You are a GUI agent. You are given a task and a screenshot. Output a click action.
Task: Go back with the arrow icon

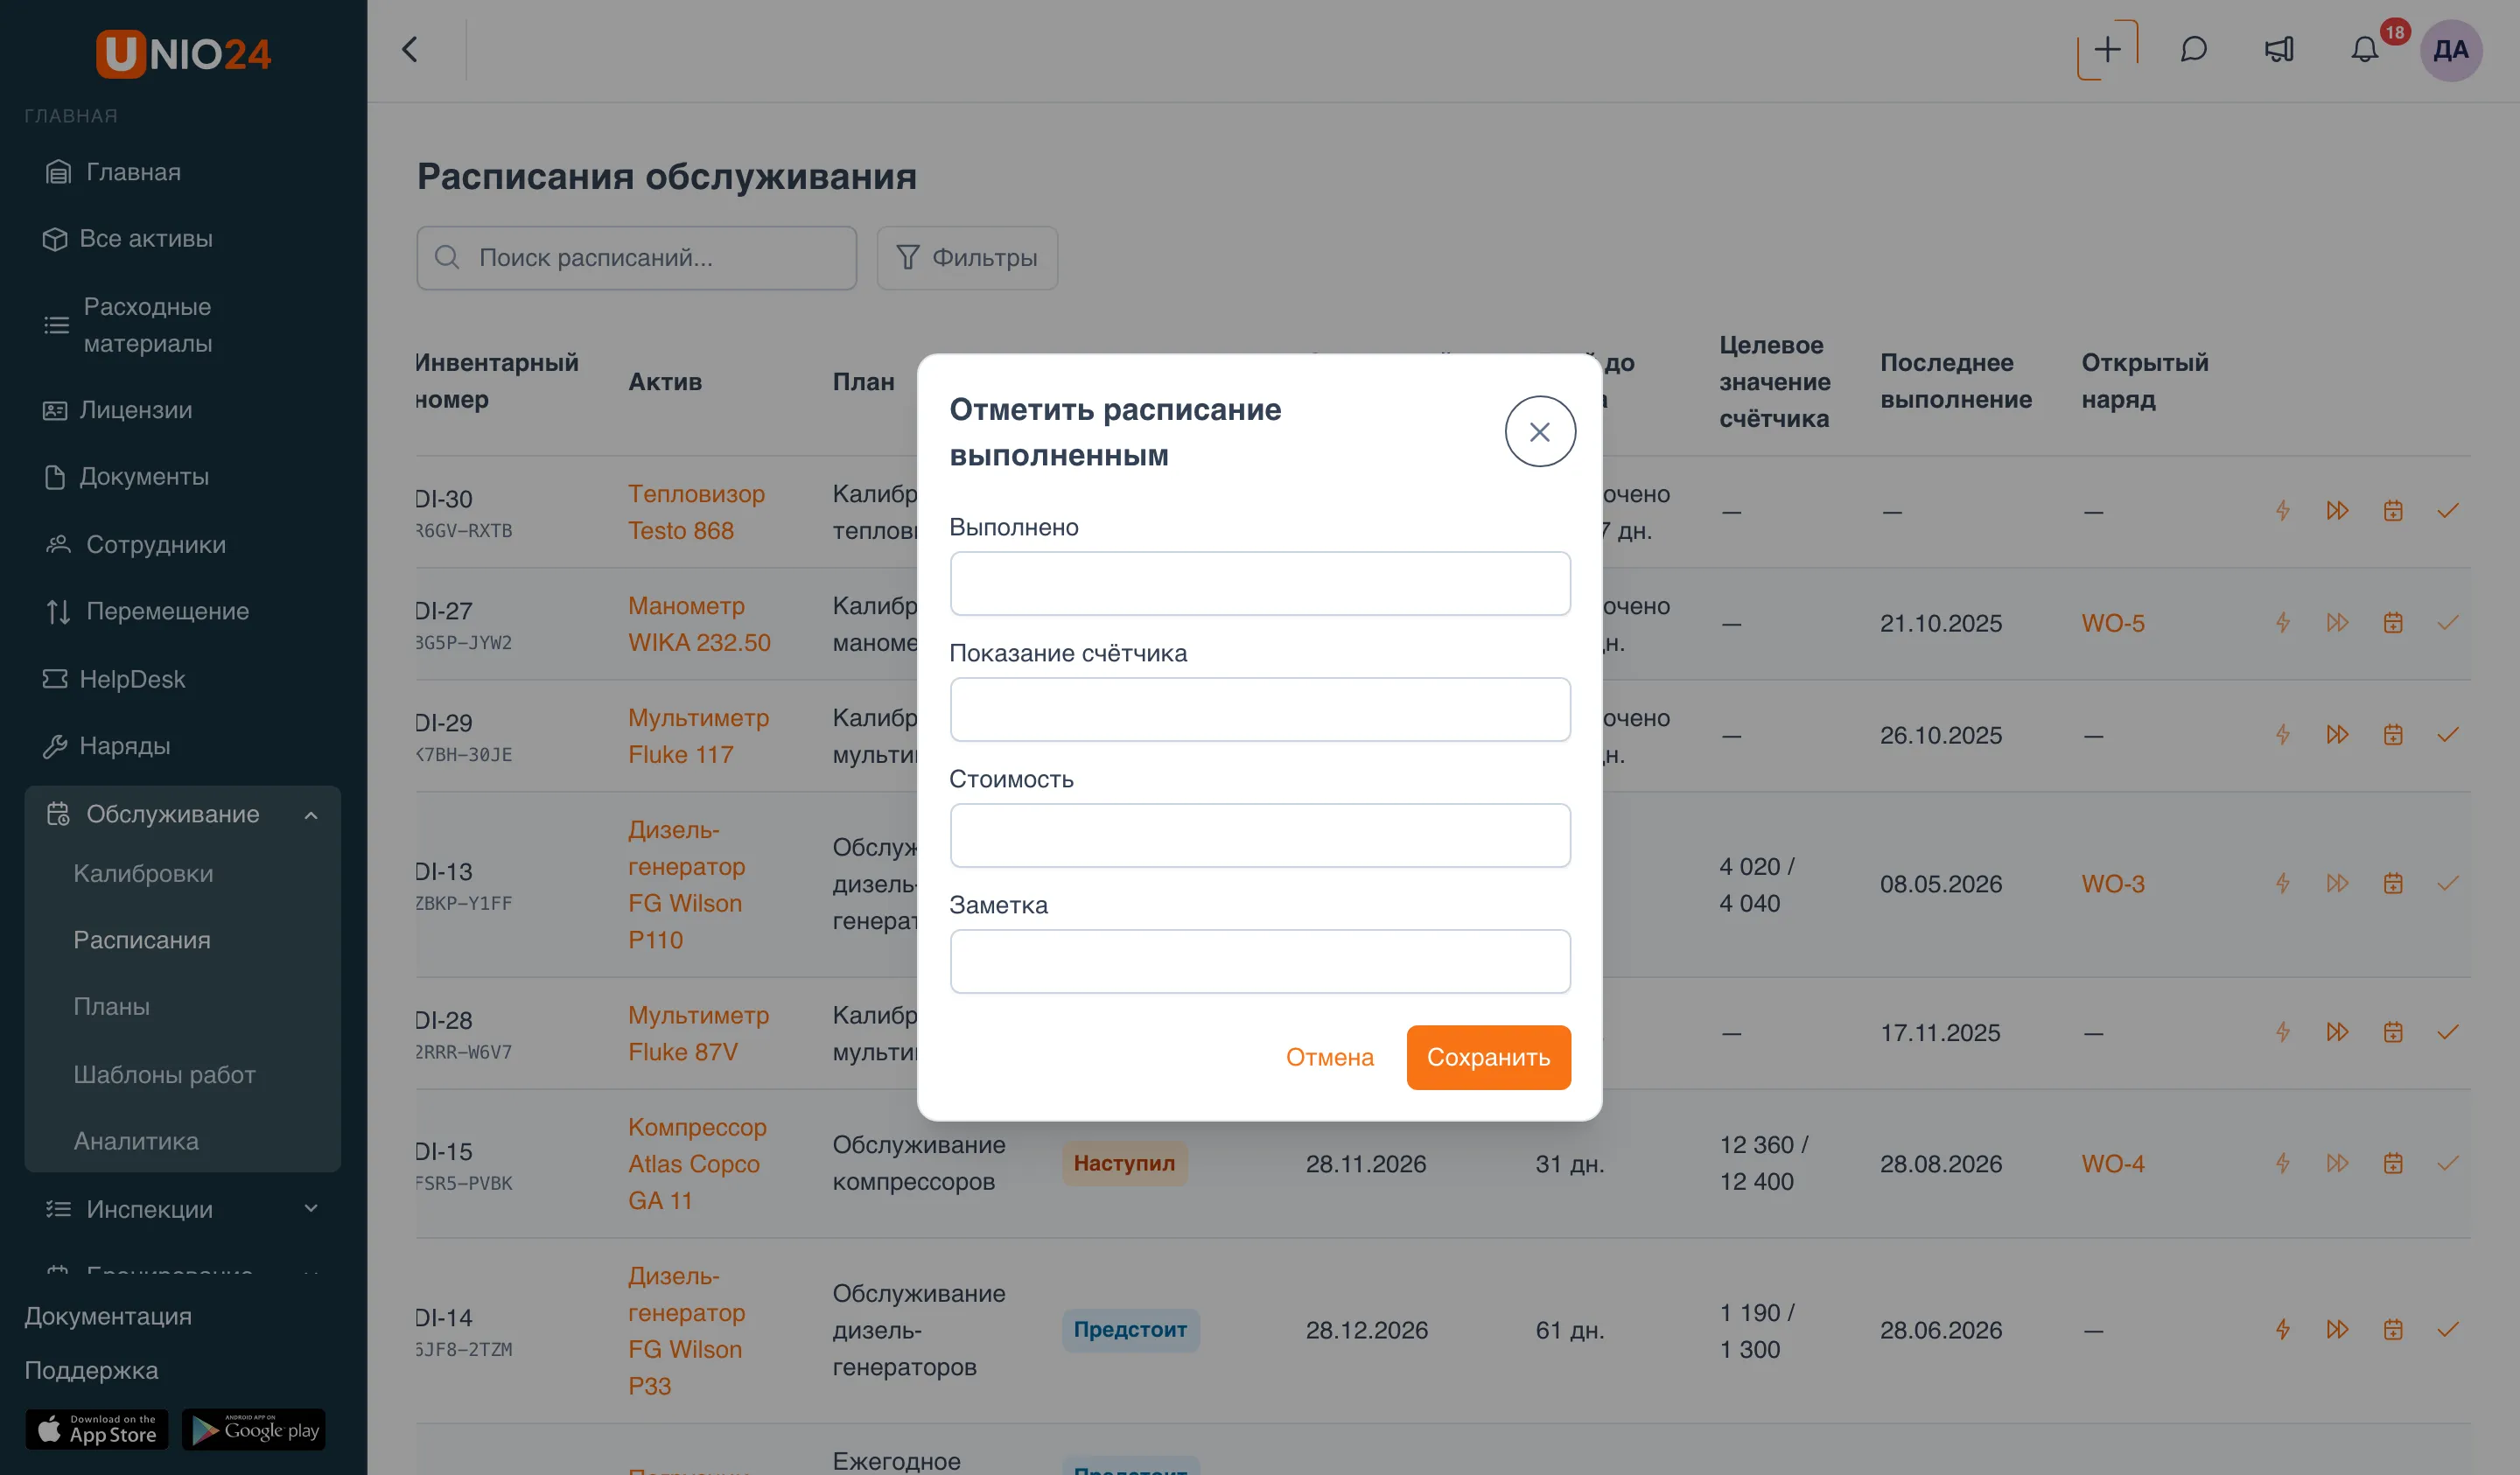click(410, 50)
